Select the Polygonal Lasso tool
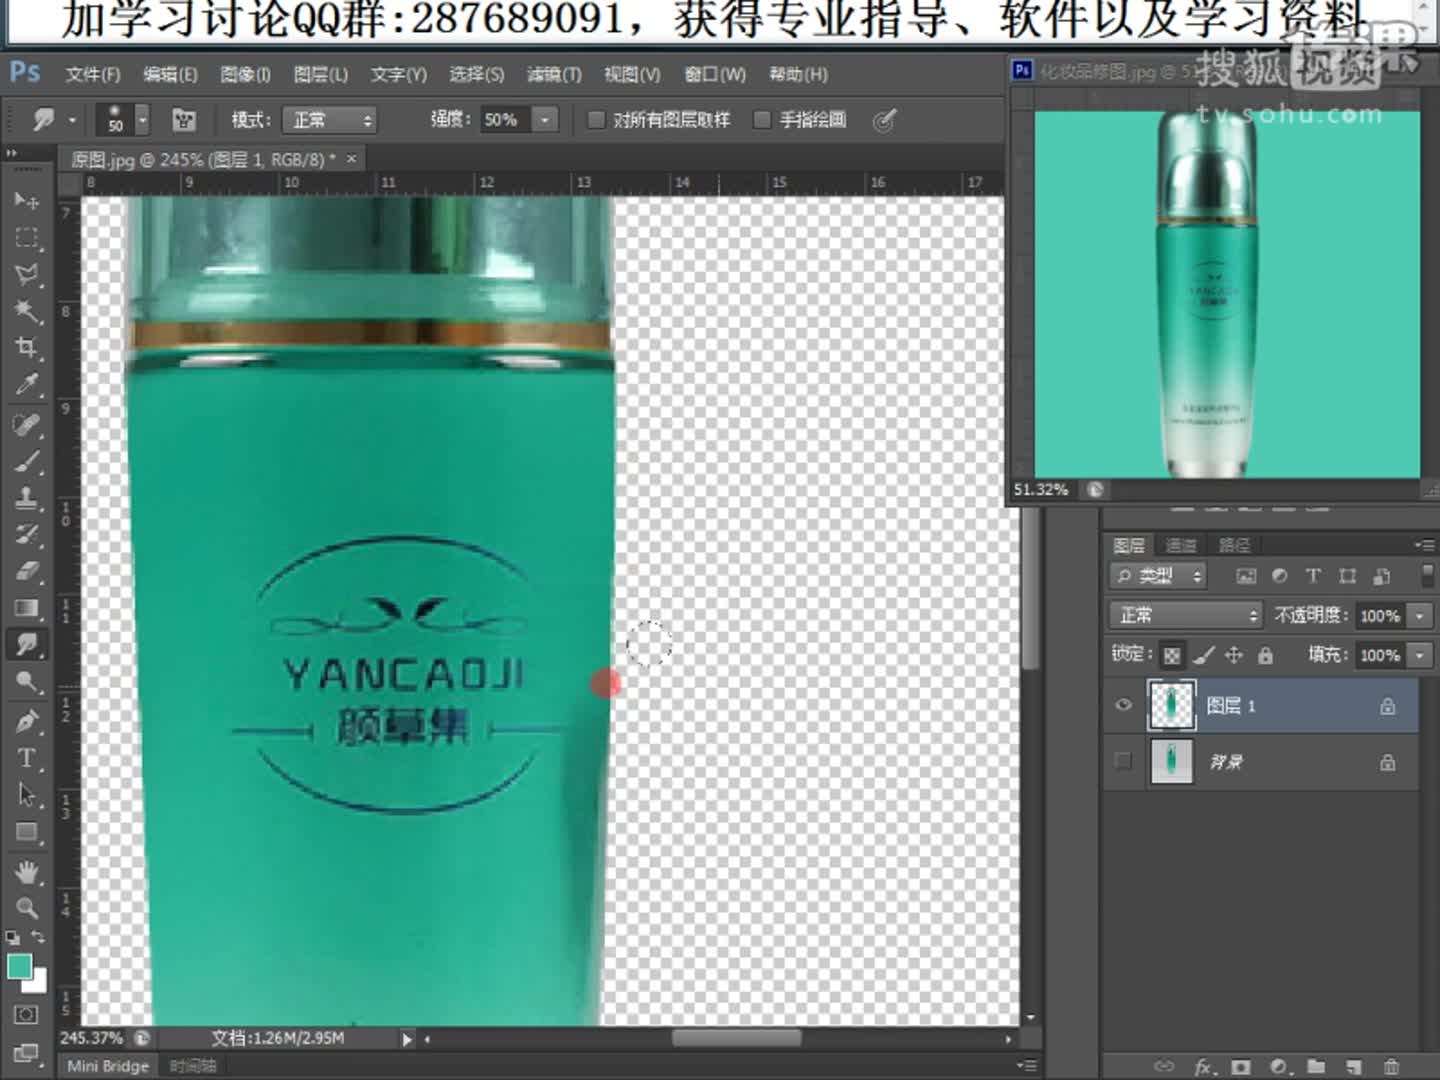1440x1080 pixels. 26,274
